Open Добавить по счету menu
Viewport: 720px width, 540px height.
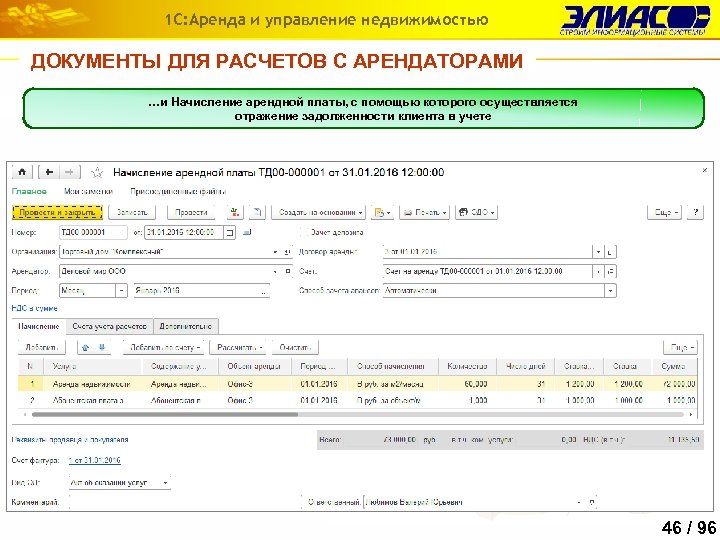pyautogui.click(x=164, y=348)
